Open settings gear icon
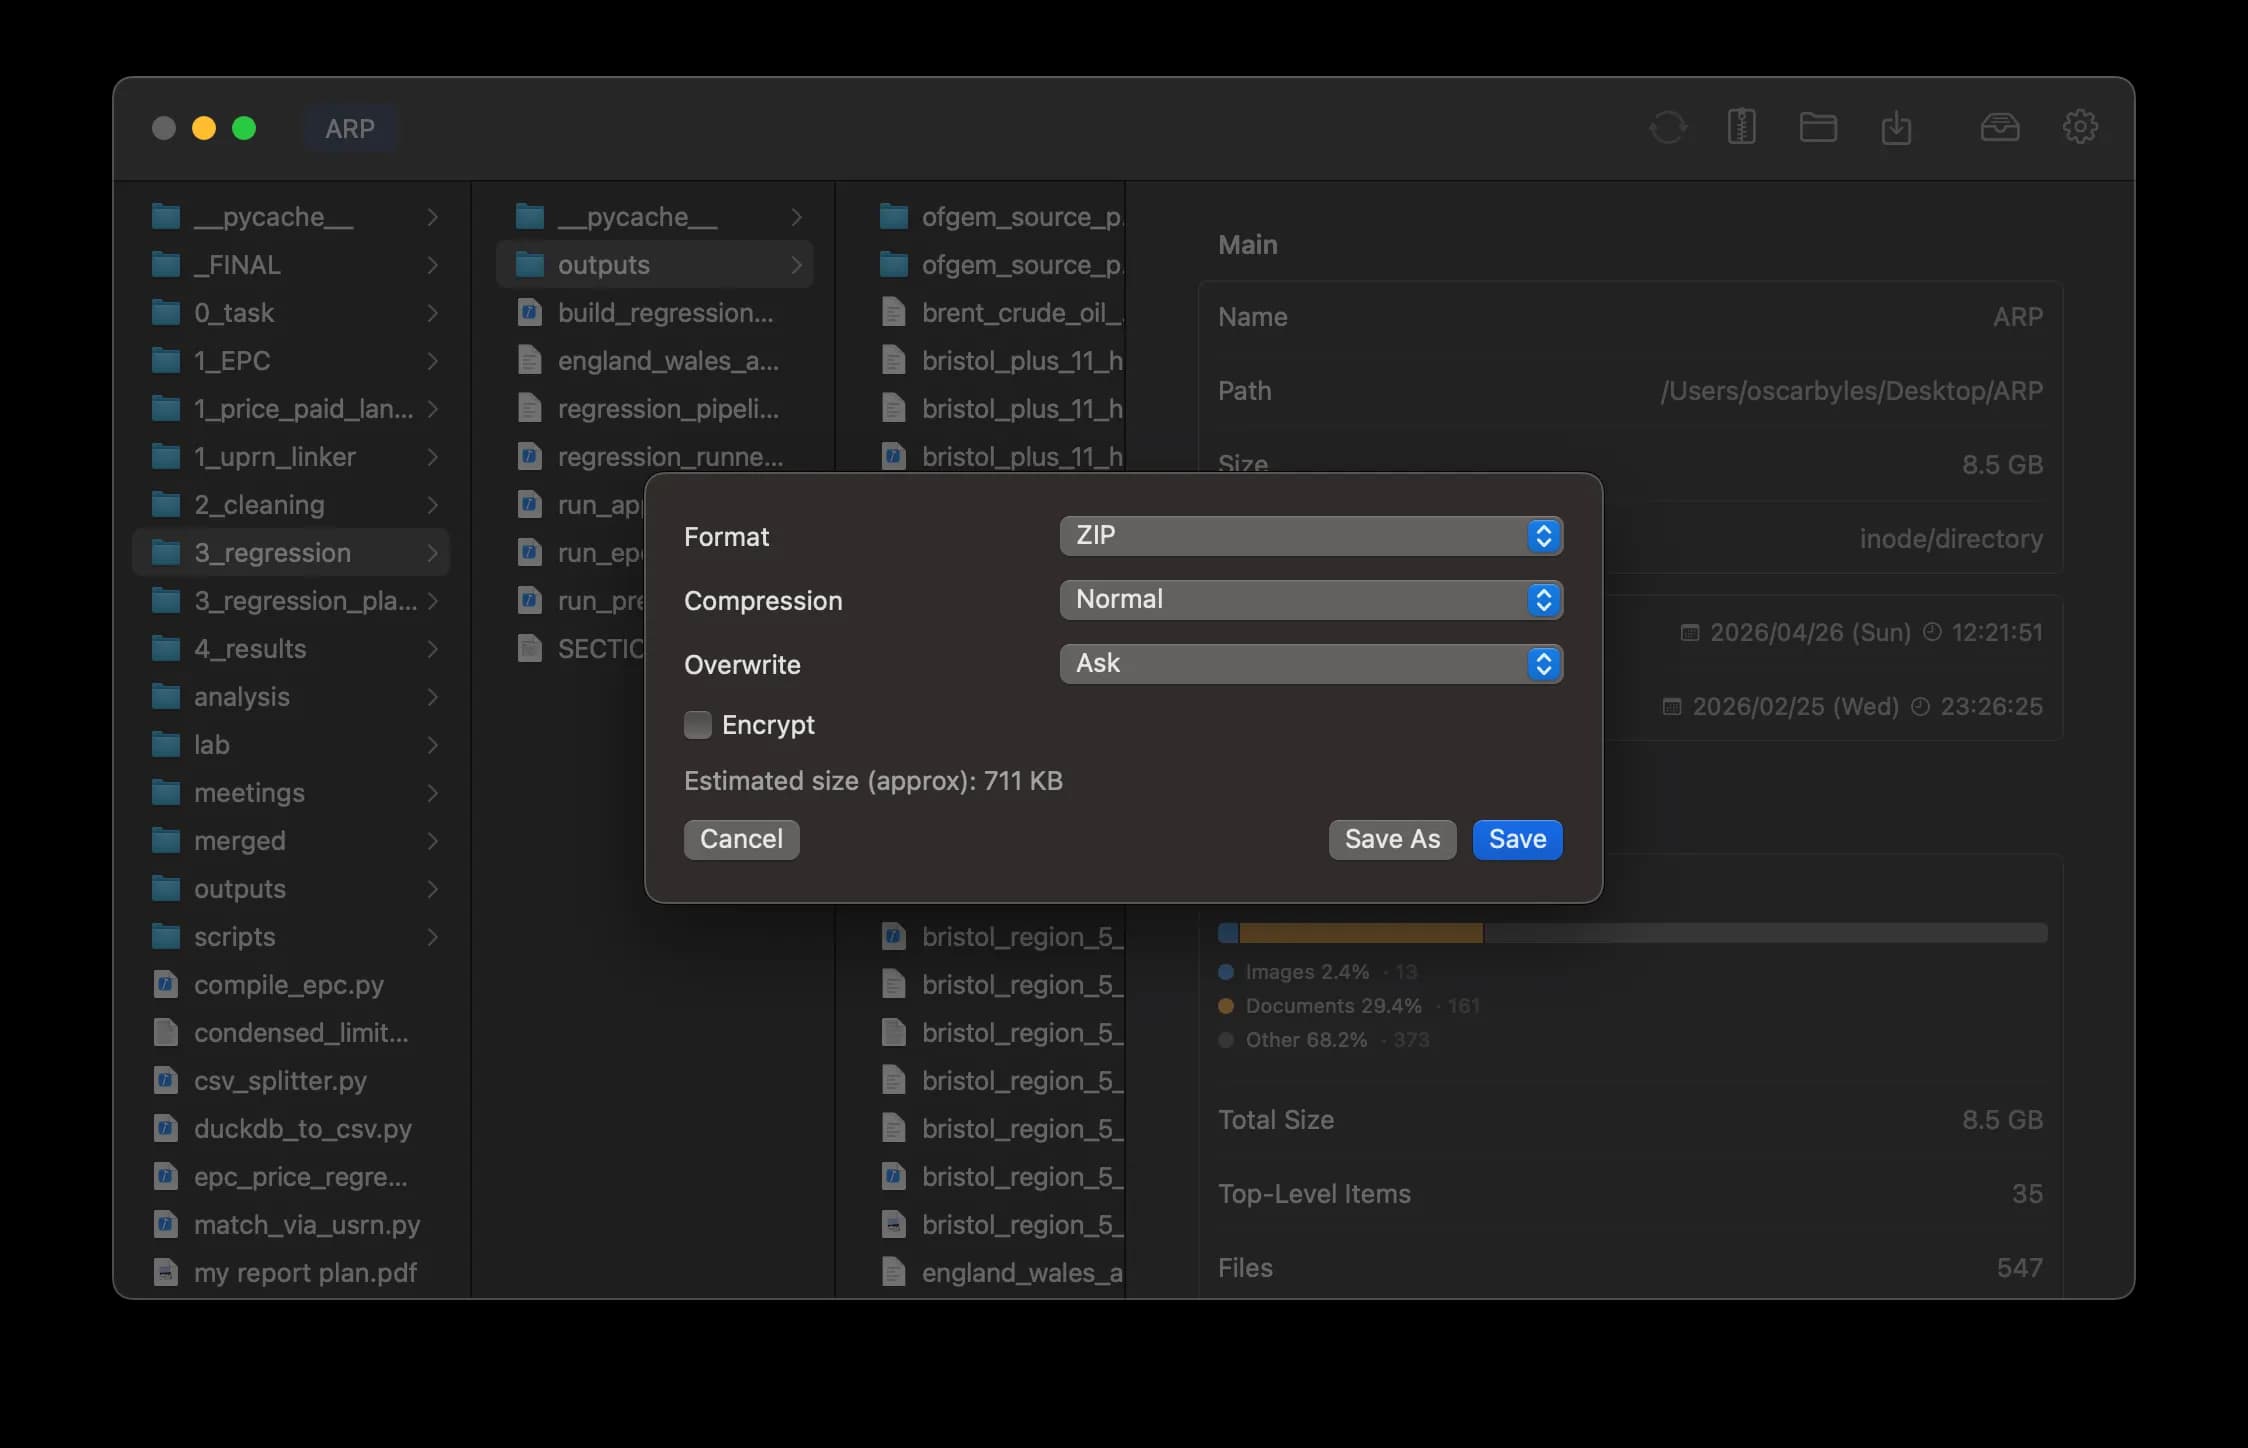This screenshot has height=1448, width=2248. click(2081, 127)
